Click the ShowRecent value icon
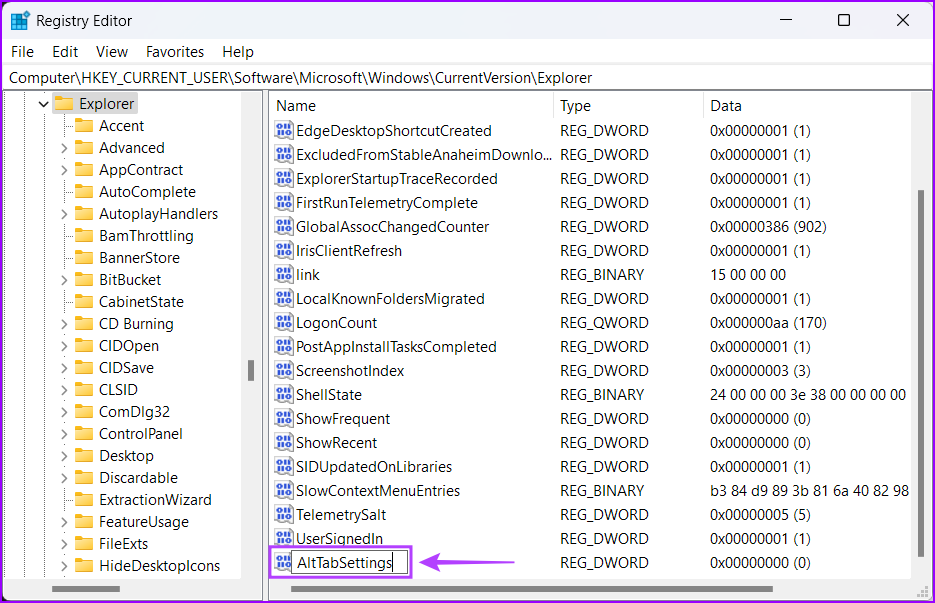Viewport: 935px width, 603px height. (284, 442)
